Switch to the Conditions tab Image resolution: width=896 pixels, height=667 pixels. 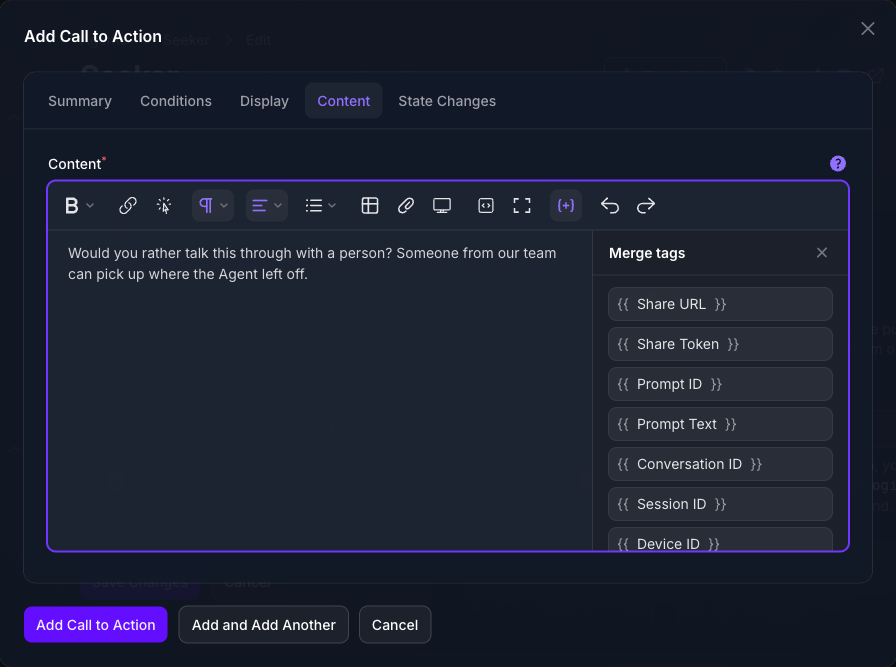coord(176,101)
